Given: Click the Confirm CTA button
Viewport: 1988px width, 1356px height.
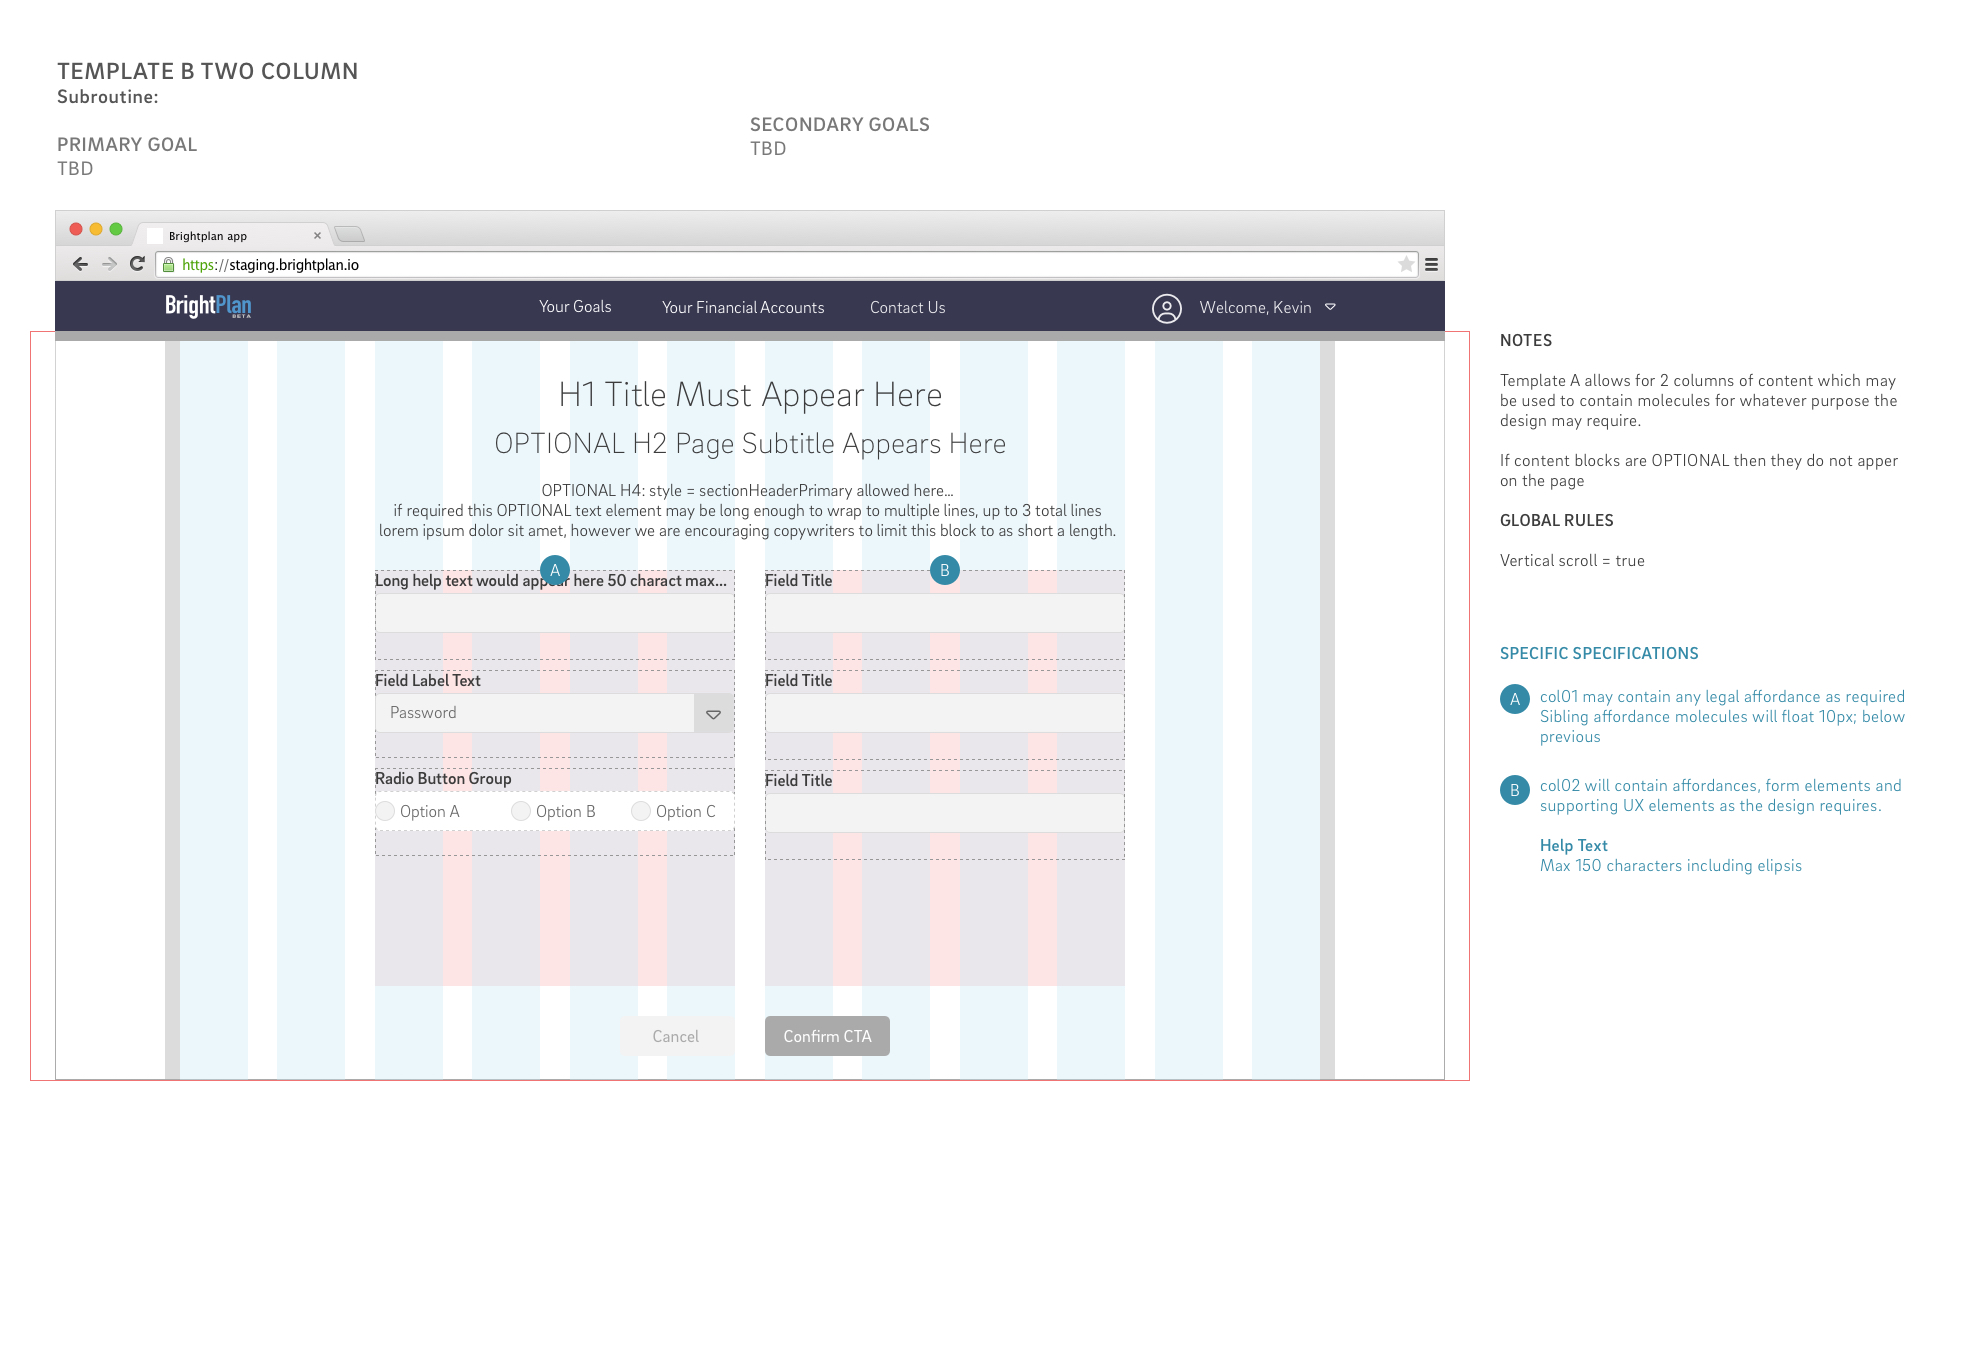Looking at the screenshot, I should click(827, 1036).
